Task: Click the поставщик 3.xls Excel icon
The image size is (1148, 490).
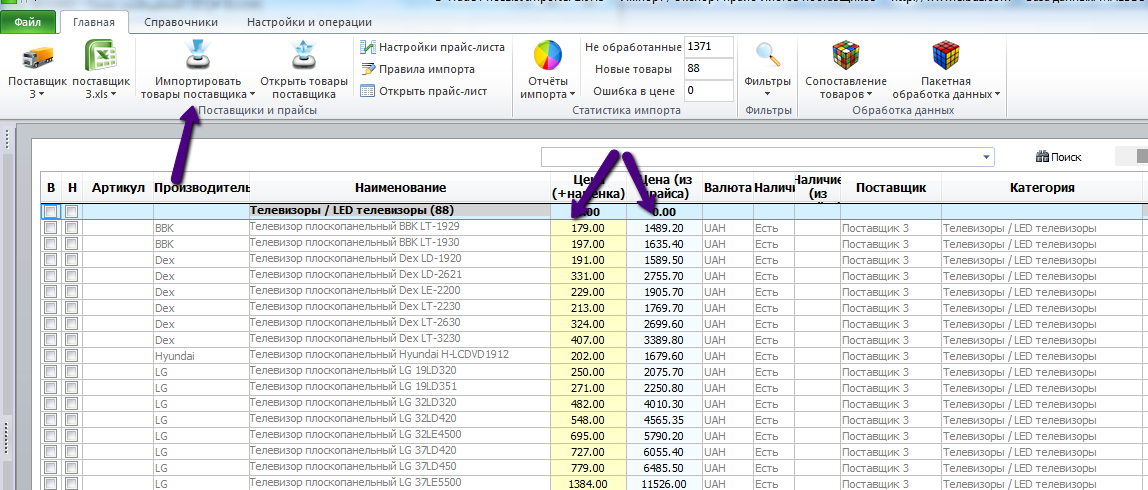Action: click(x=101, y=56)
